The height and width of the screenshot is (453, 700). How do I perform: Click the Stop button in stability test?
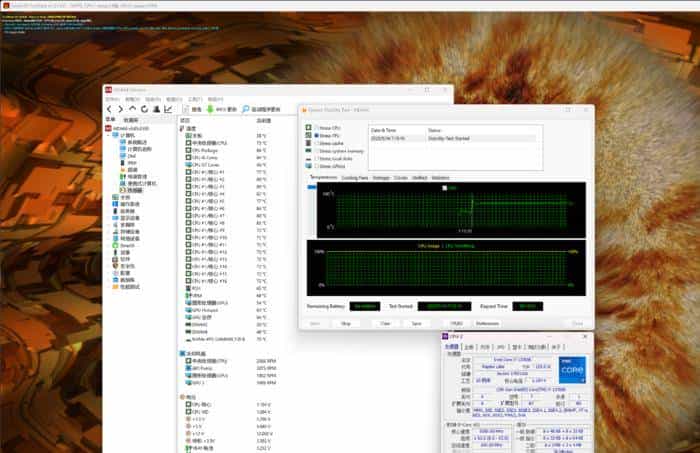345,323
